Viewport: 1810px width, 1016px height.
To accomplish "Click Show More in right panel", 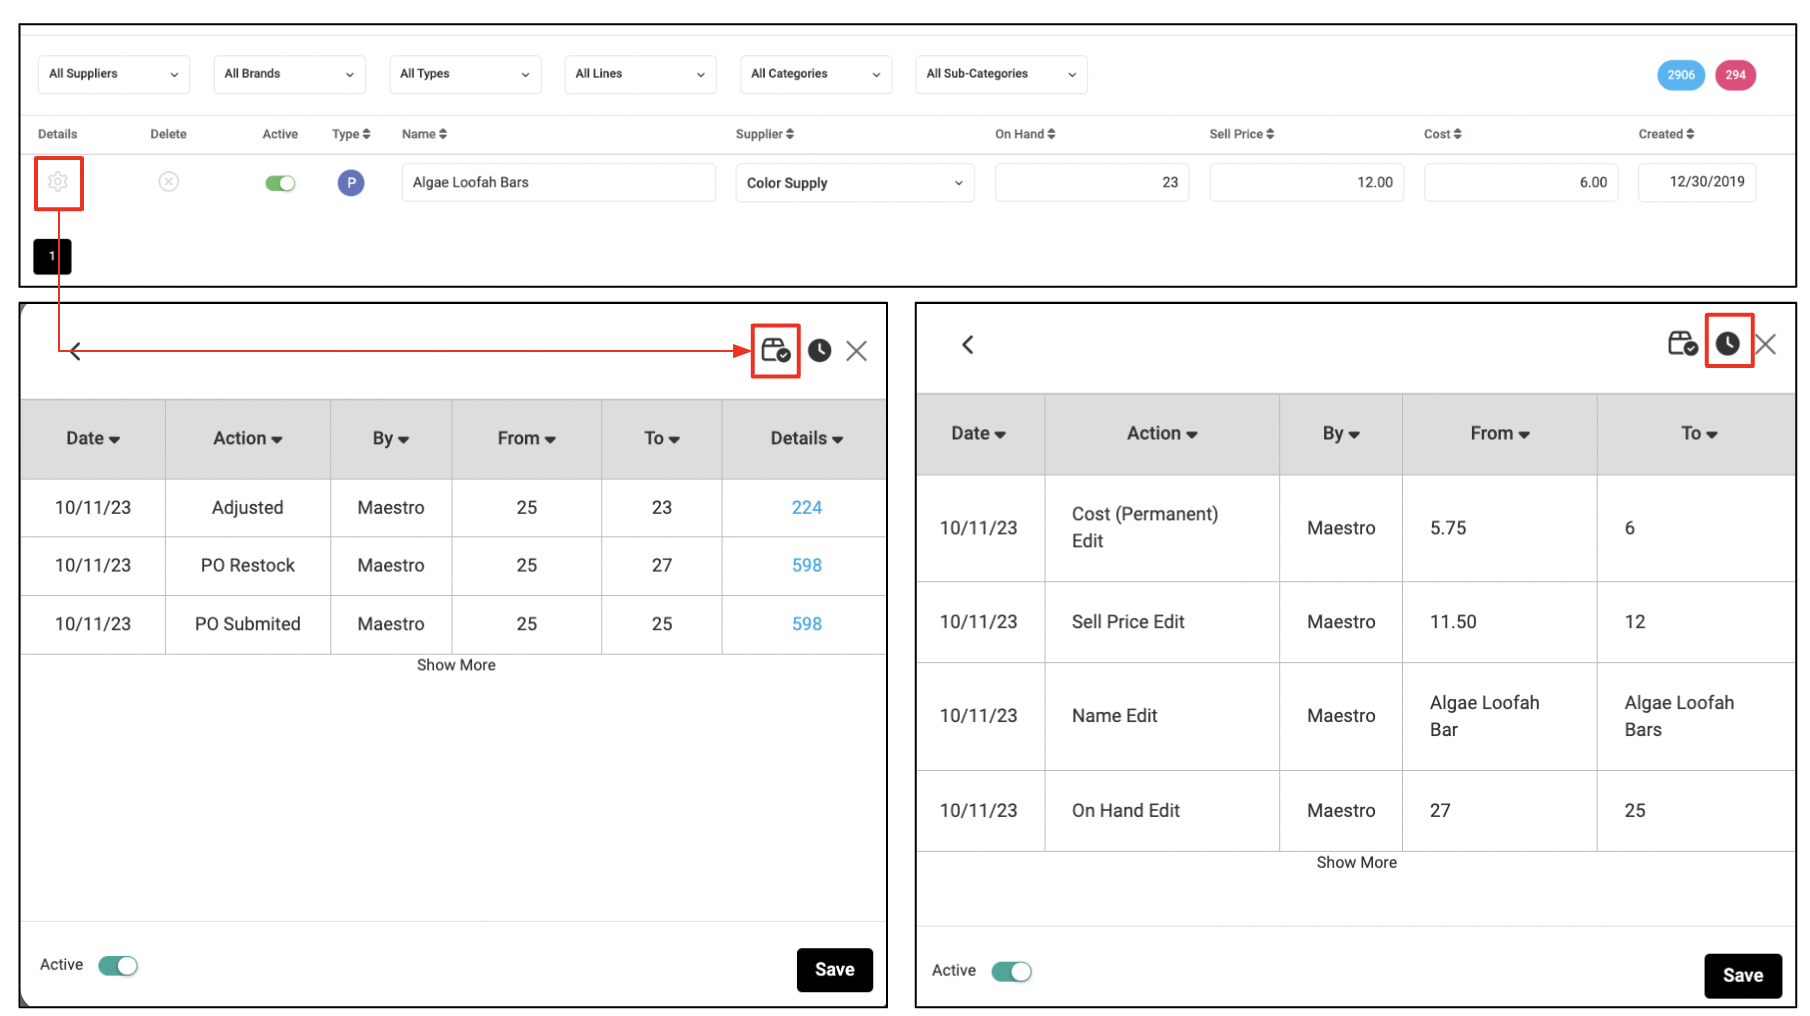I will tap(1356, 863).
